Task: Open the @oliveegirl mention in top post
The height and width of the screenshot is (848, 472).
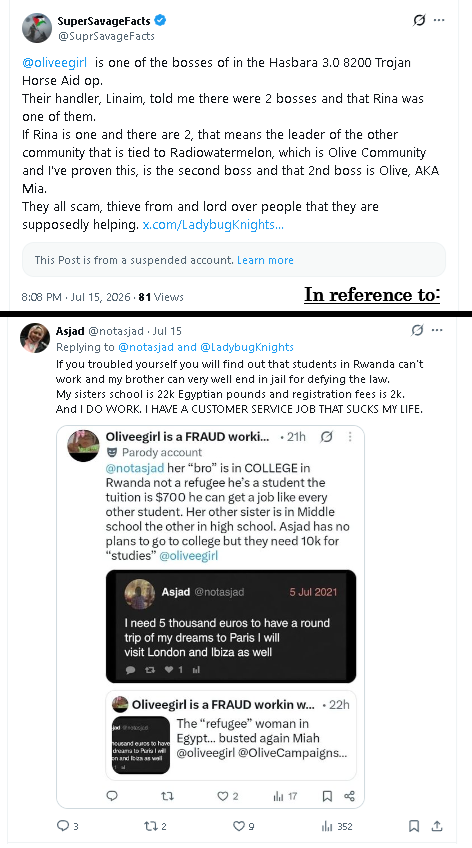Action: tap(55, 63)
